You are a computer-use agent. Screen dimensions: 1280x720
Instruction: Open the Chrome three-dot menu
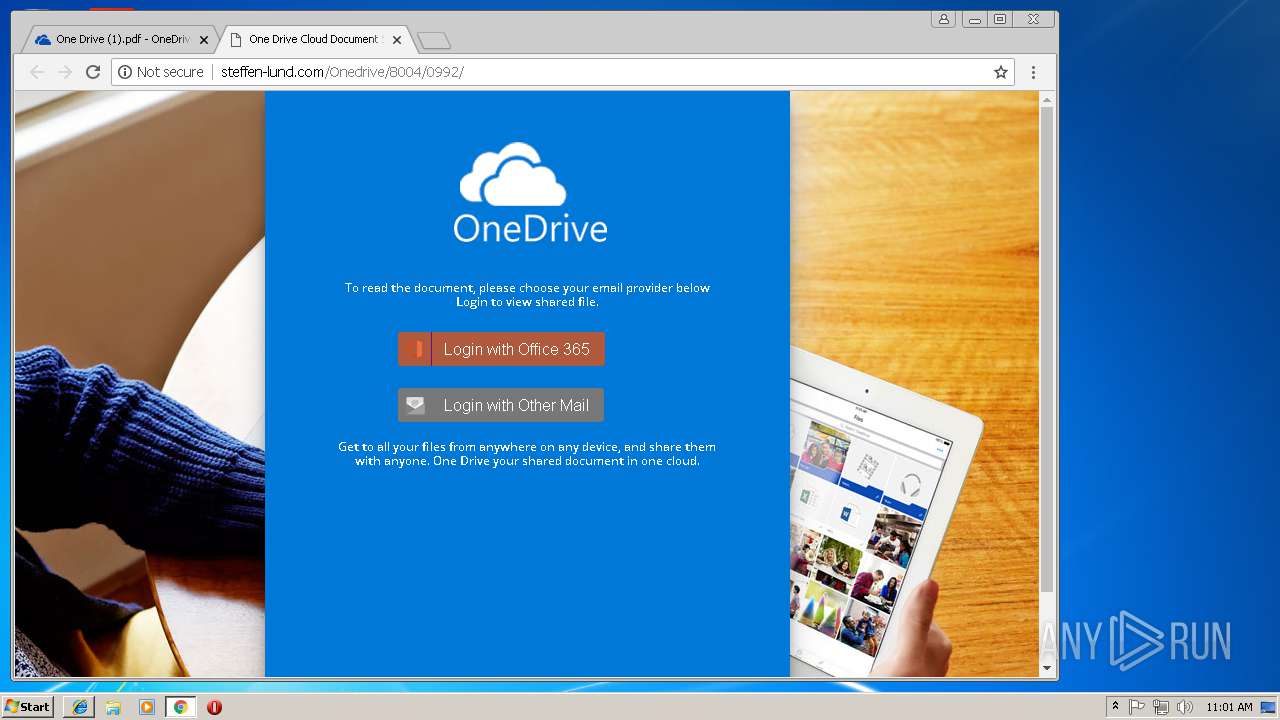pos(1033,72)
